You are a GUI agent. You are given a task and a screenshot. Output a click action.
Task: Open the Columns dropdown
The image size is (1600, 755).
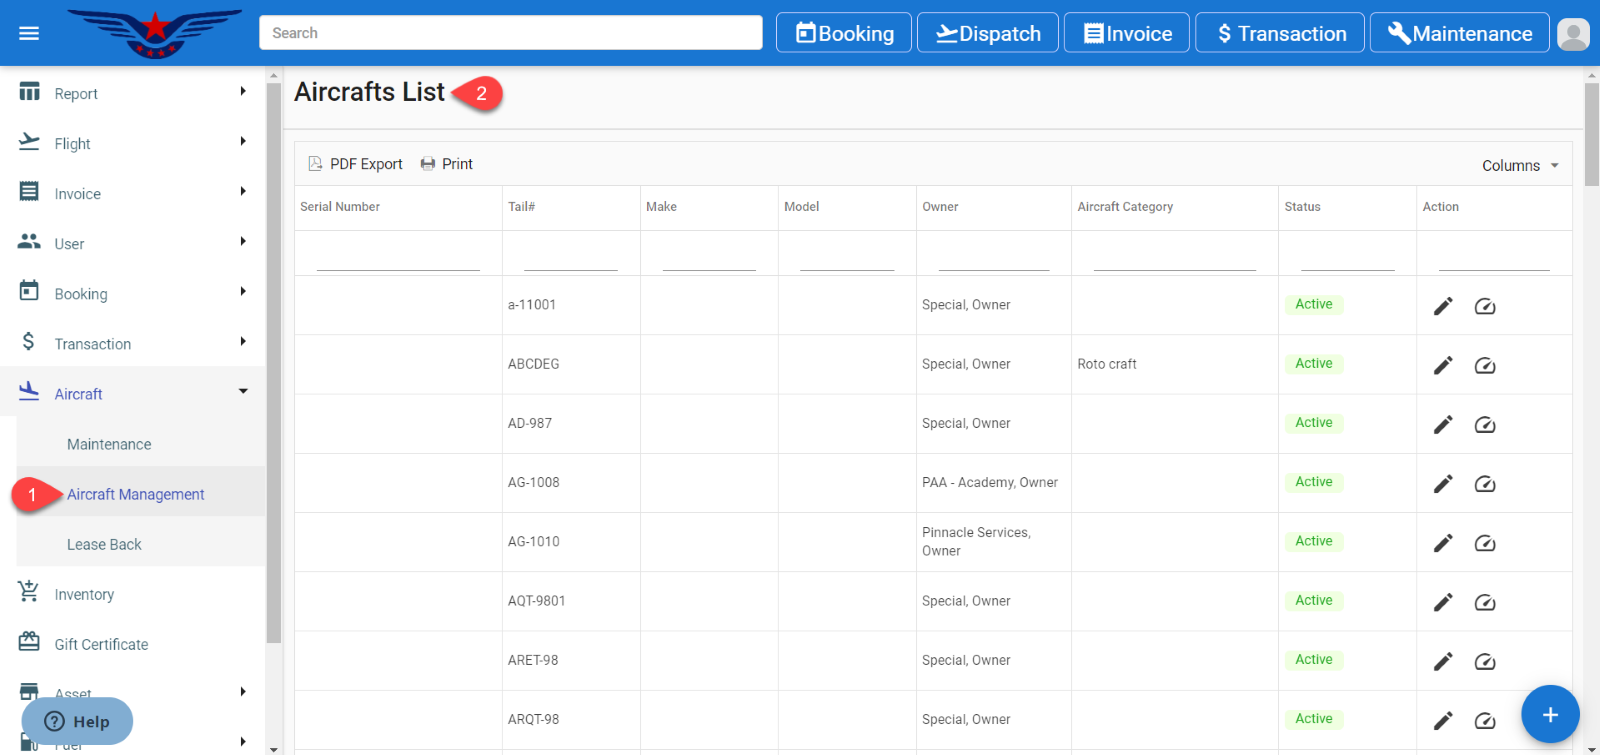tap(1519, 166)
